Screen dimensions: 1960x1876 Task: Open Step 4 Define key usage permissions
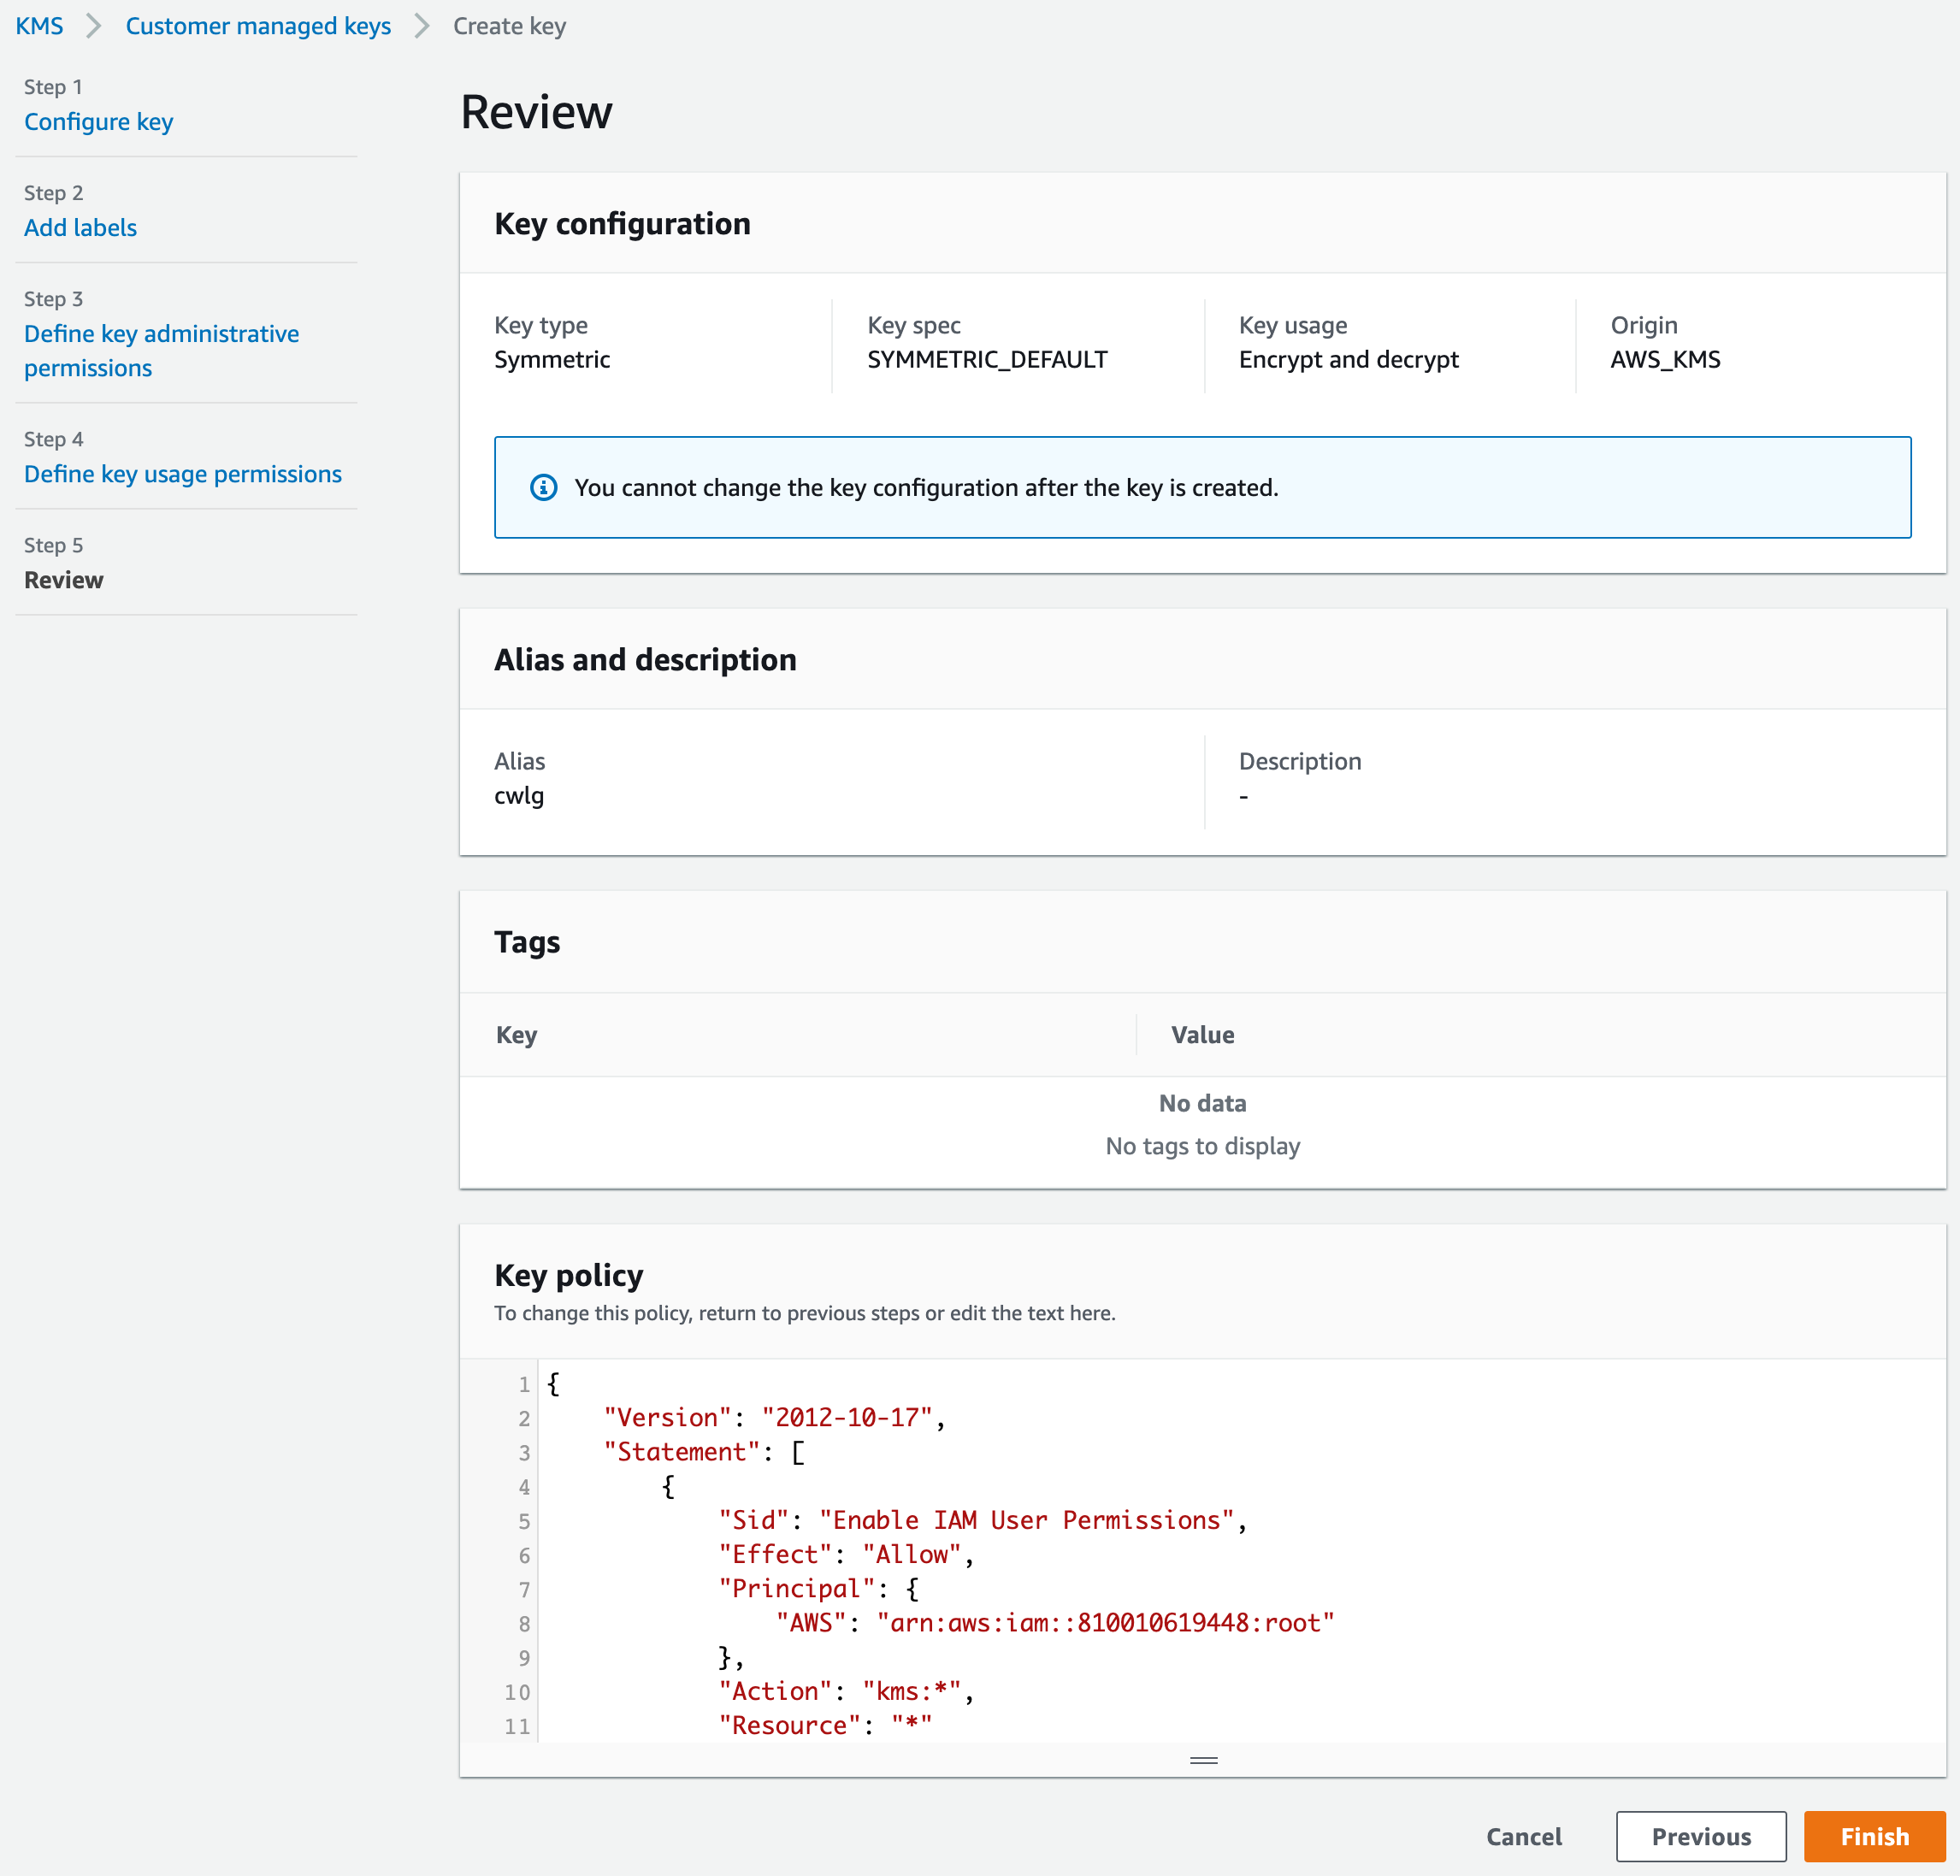[183, 473]
